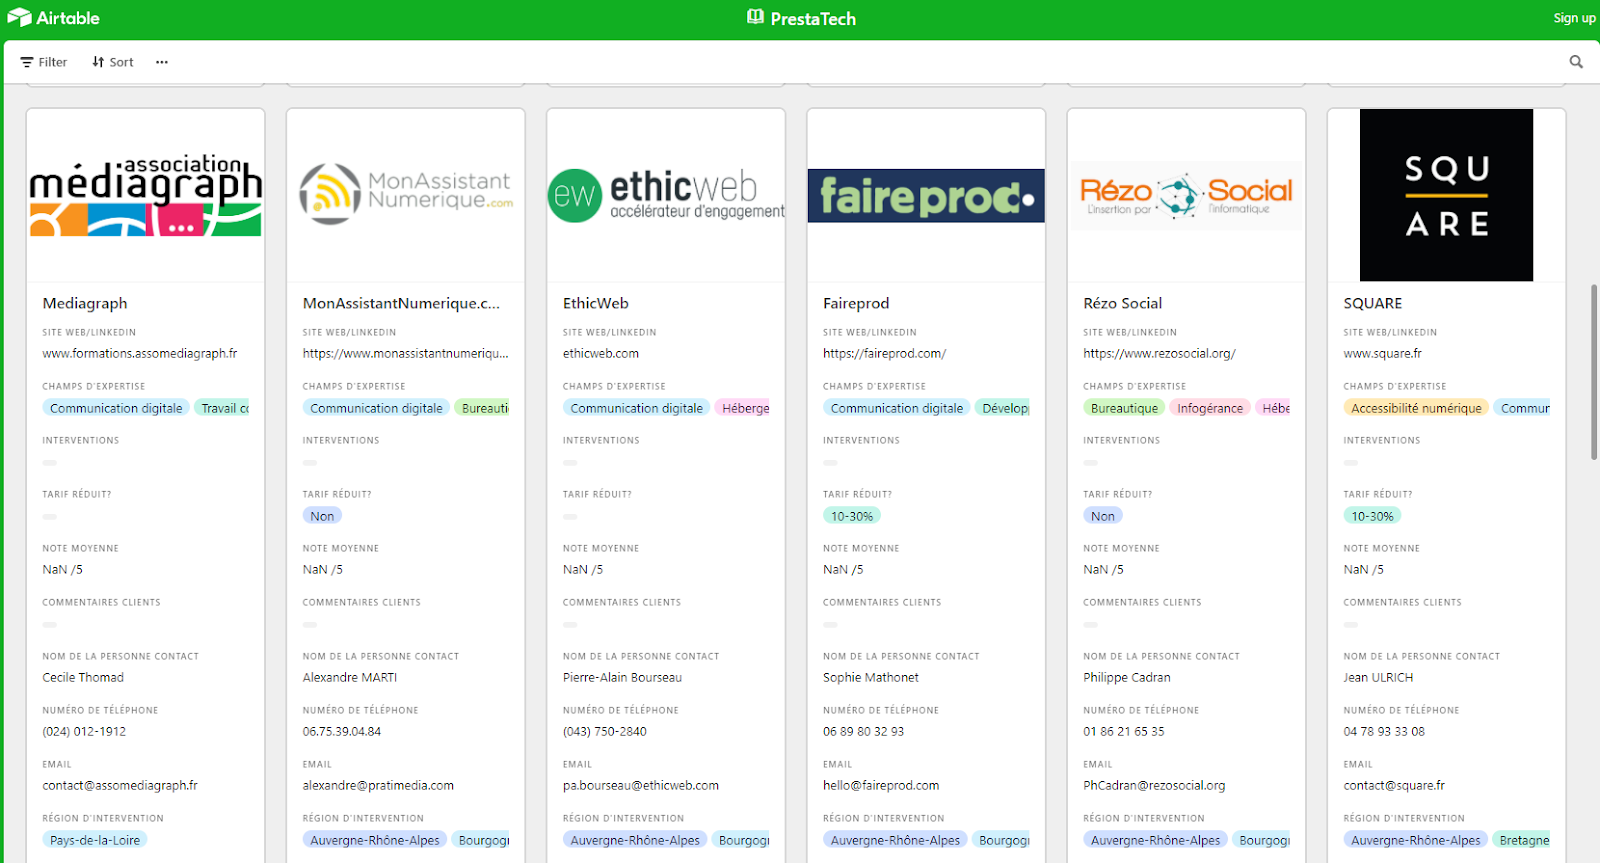Click the vertical scrollbar thumb
Screen dimensions: 1600x863
(x=1594, y=372)
